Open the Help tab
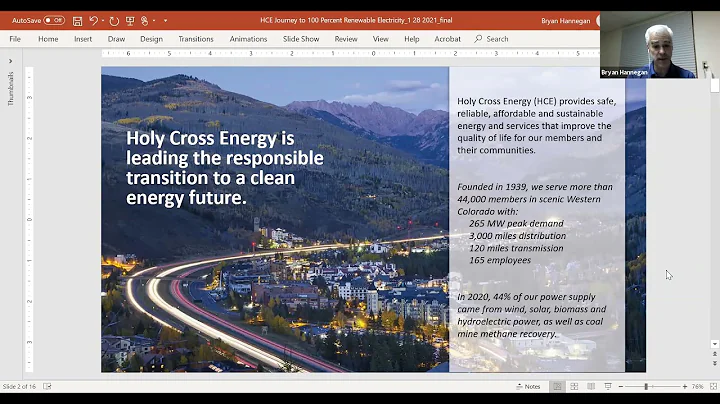This screenshot has height=404, width=720. tap(412, 39)
